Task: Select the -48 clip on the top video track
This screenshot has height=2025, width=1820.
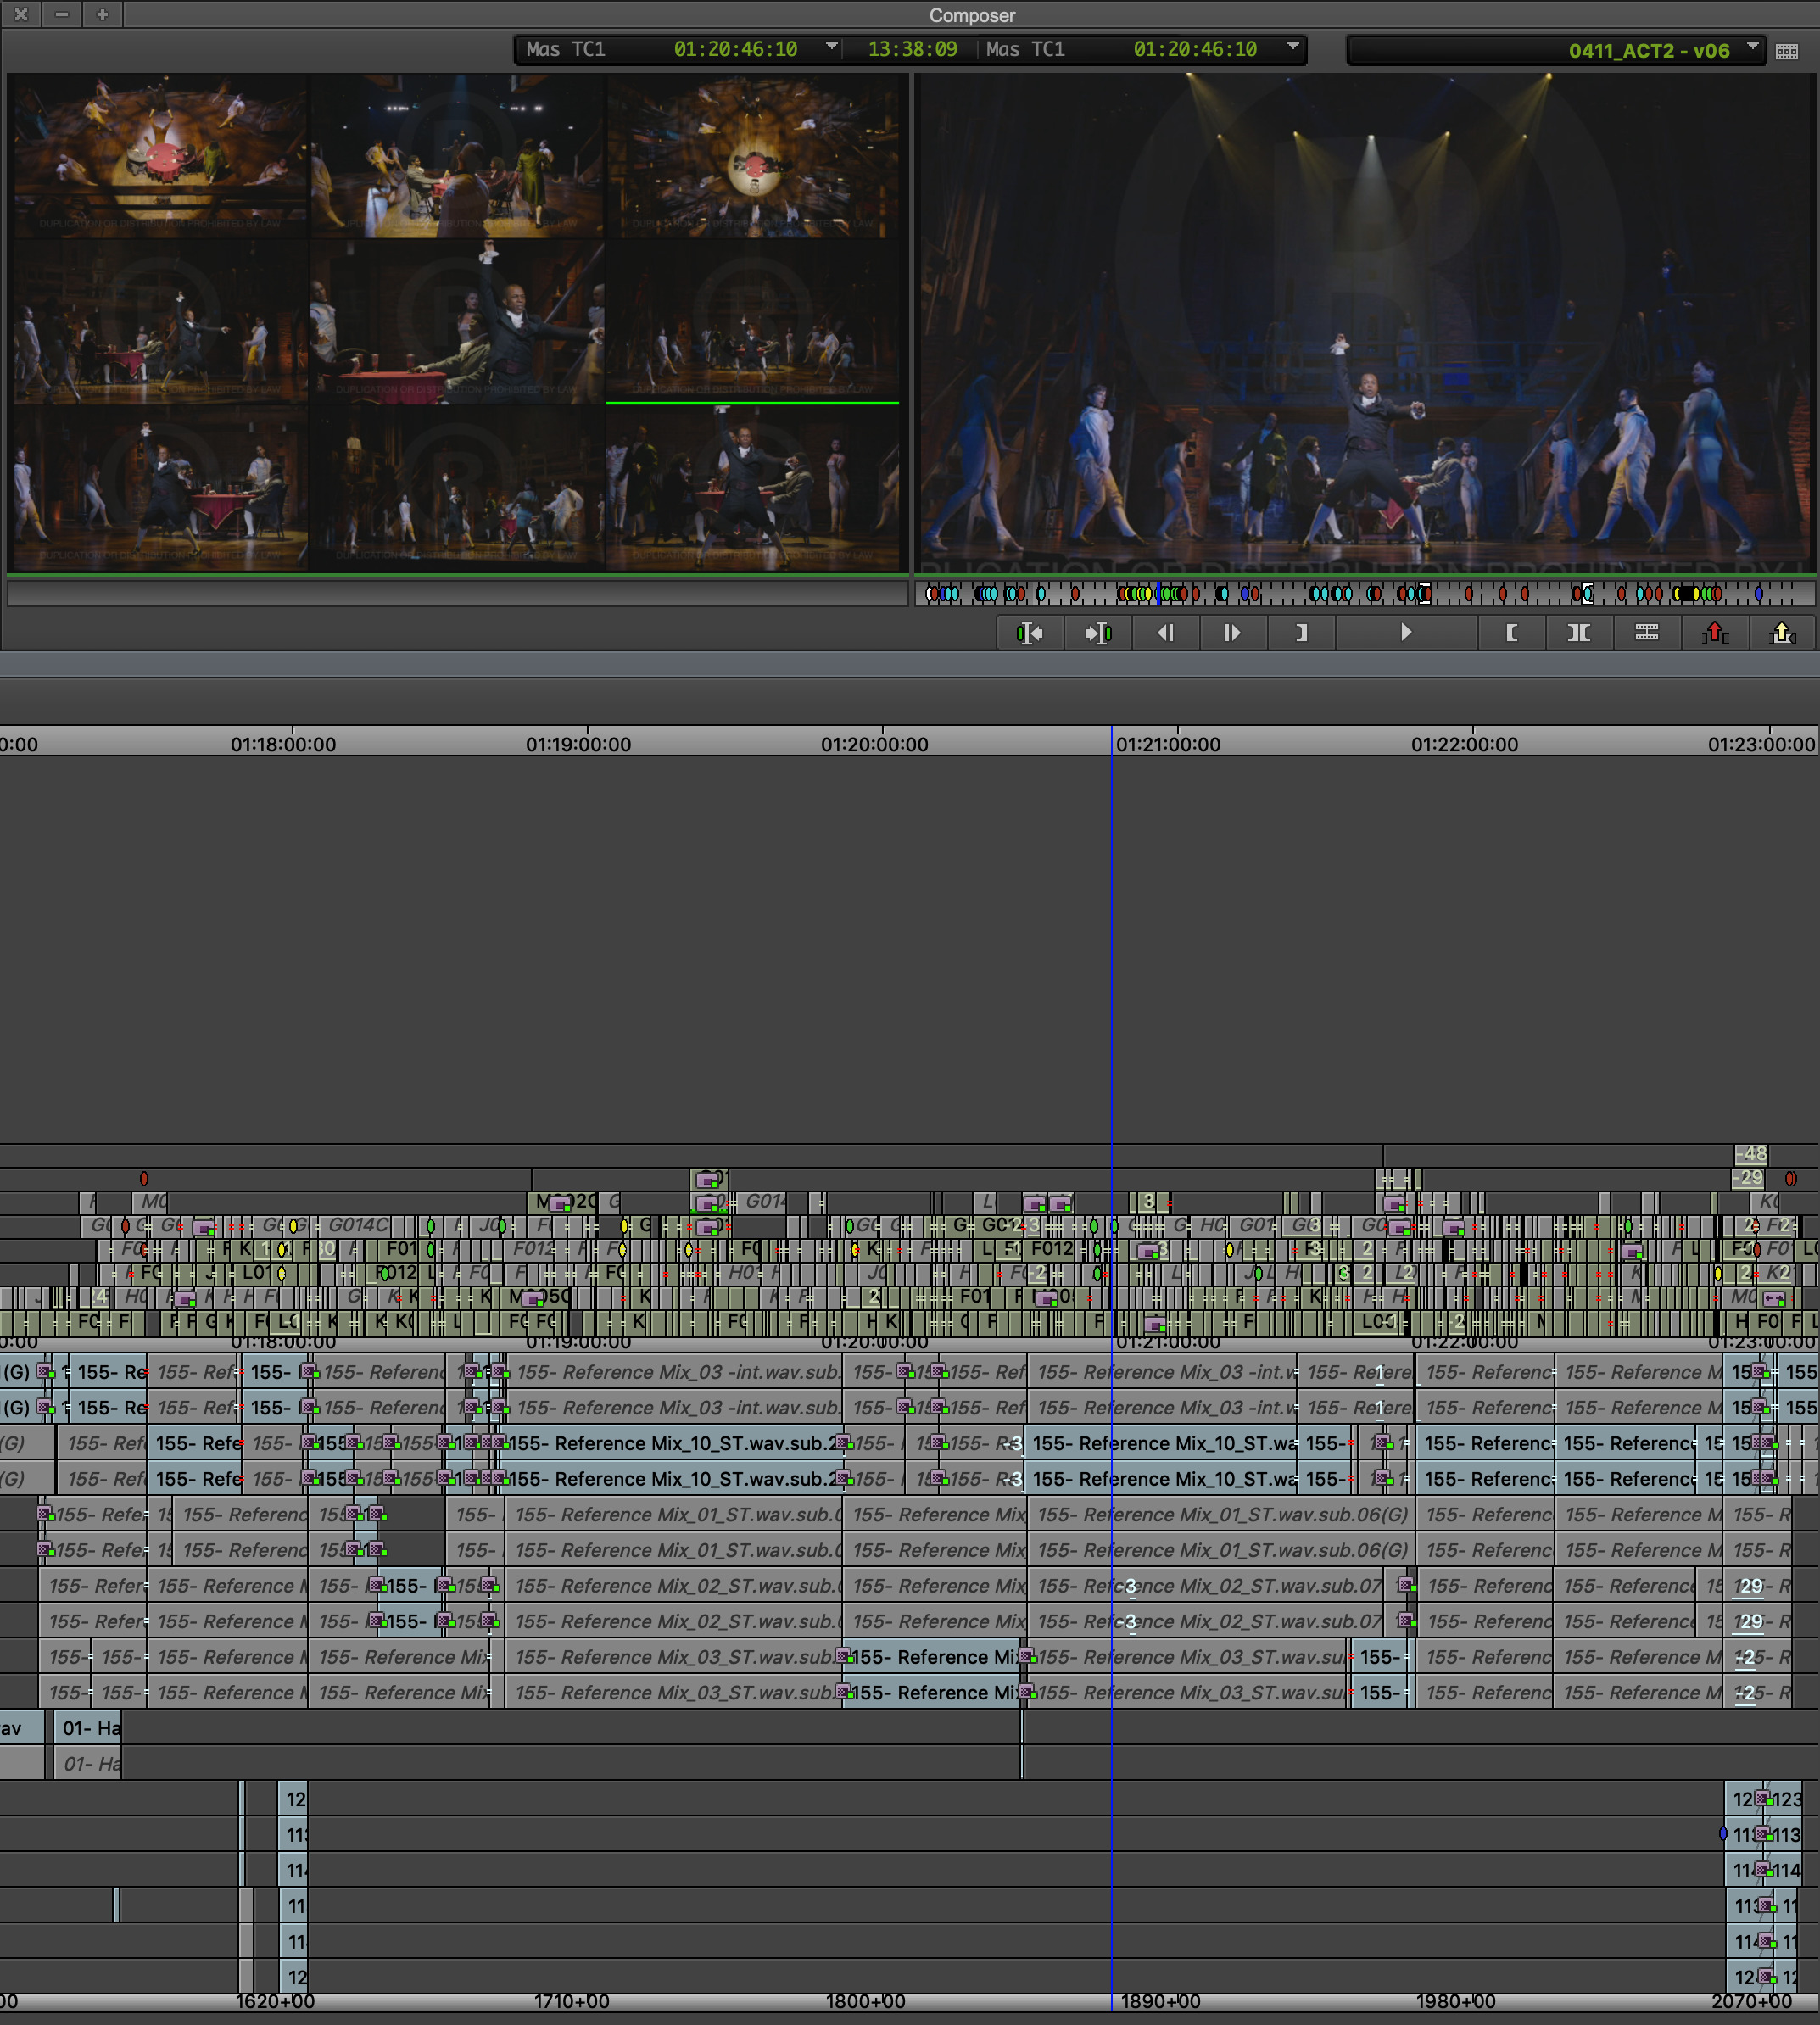Action: 1751,1154
